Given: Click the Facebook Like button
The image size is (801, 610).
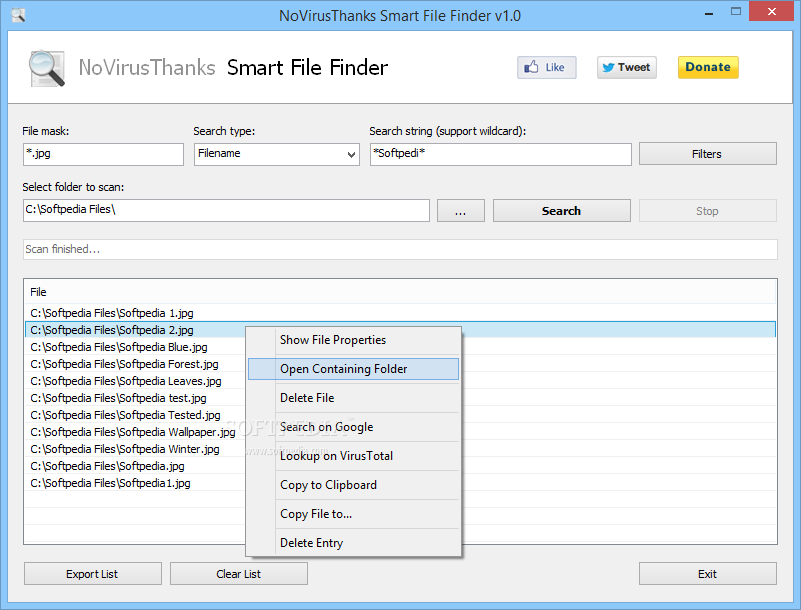Looking at the screenshot, I should click(547, 67).
